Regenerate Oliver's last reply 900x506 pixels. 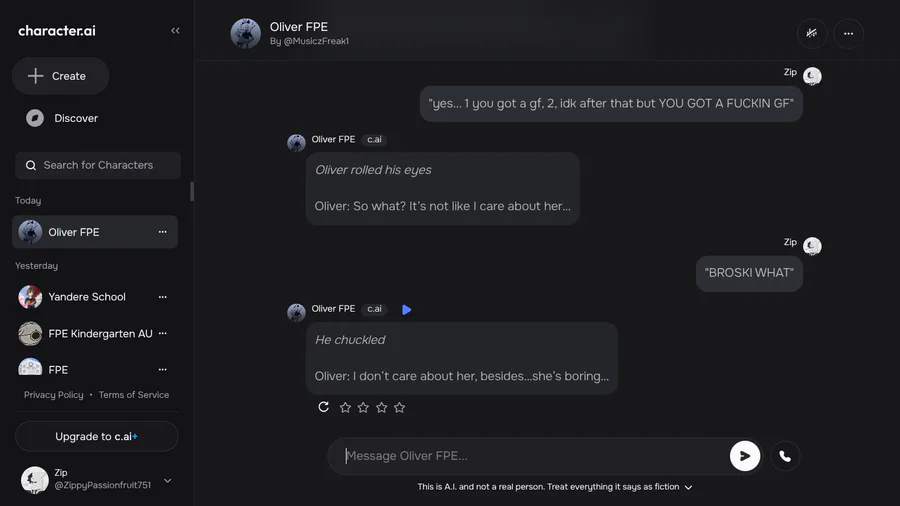pos(323,407)
